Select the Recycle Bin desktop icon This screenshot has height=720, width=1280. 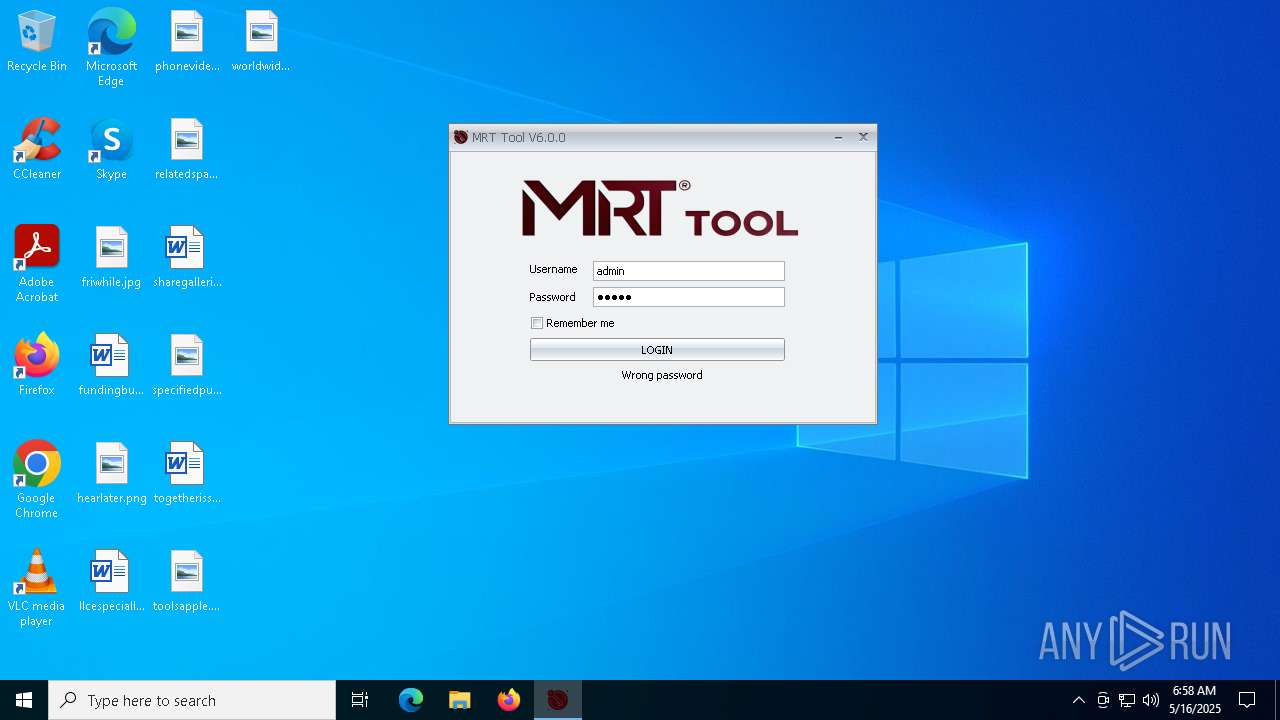(37, 42)
